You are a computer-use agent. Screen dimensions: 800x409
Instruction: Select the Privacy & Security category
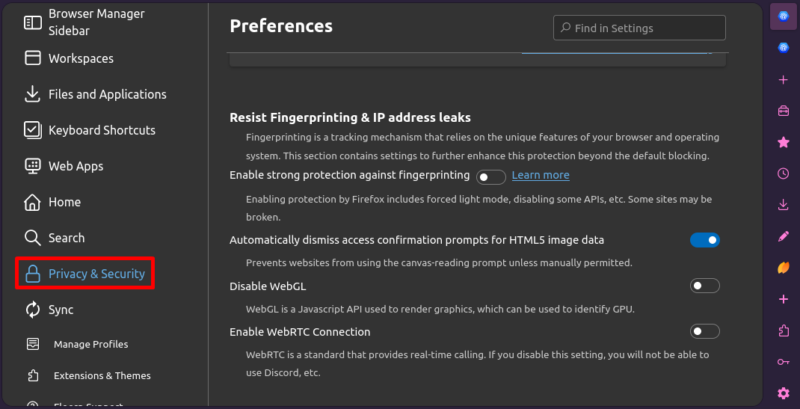[x=96, y=274]
